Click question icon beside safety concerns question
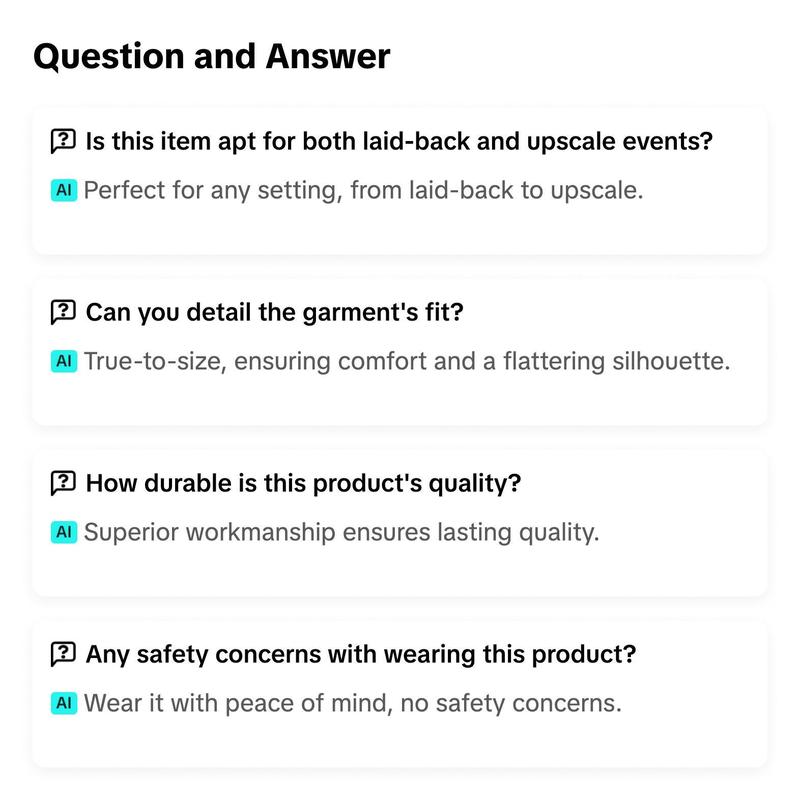 point(63,654)
